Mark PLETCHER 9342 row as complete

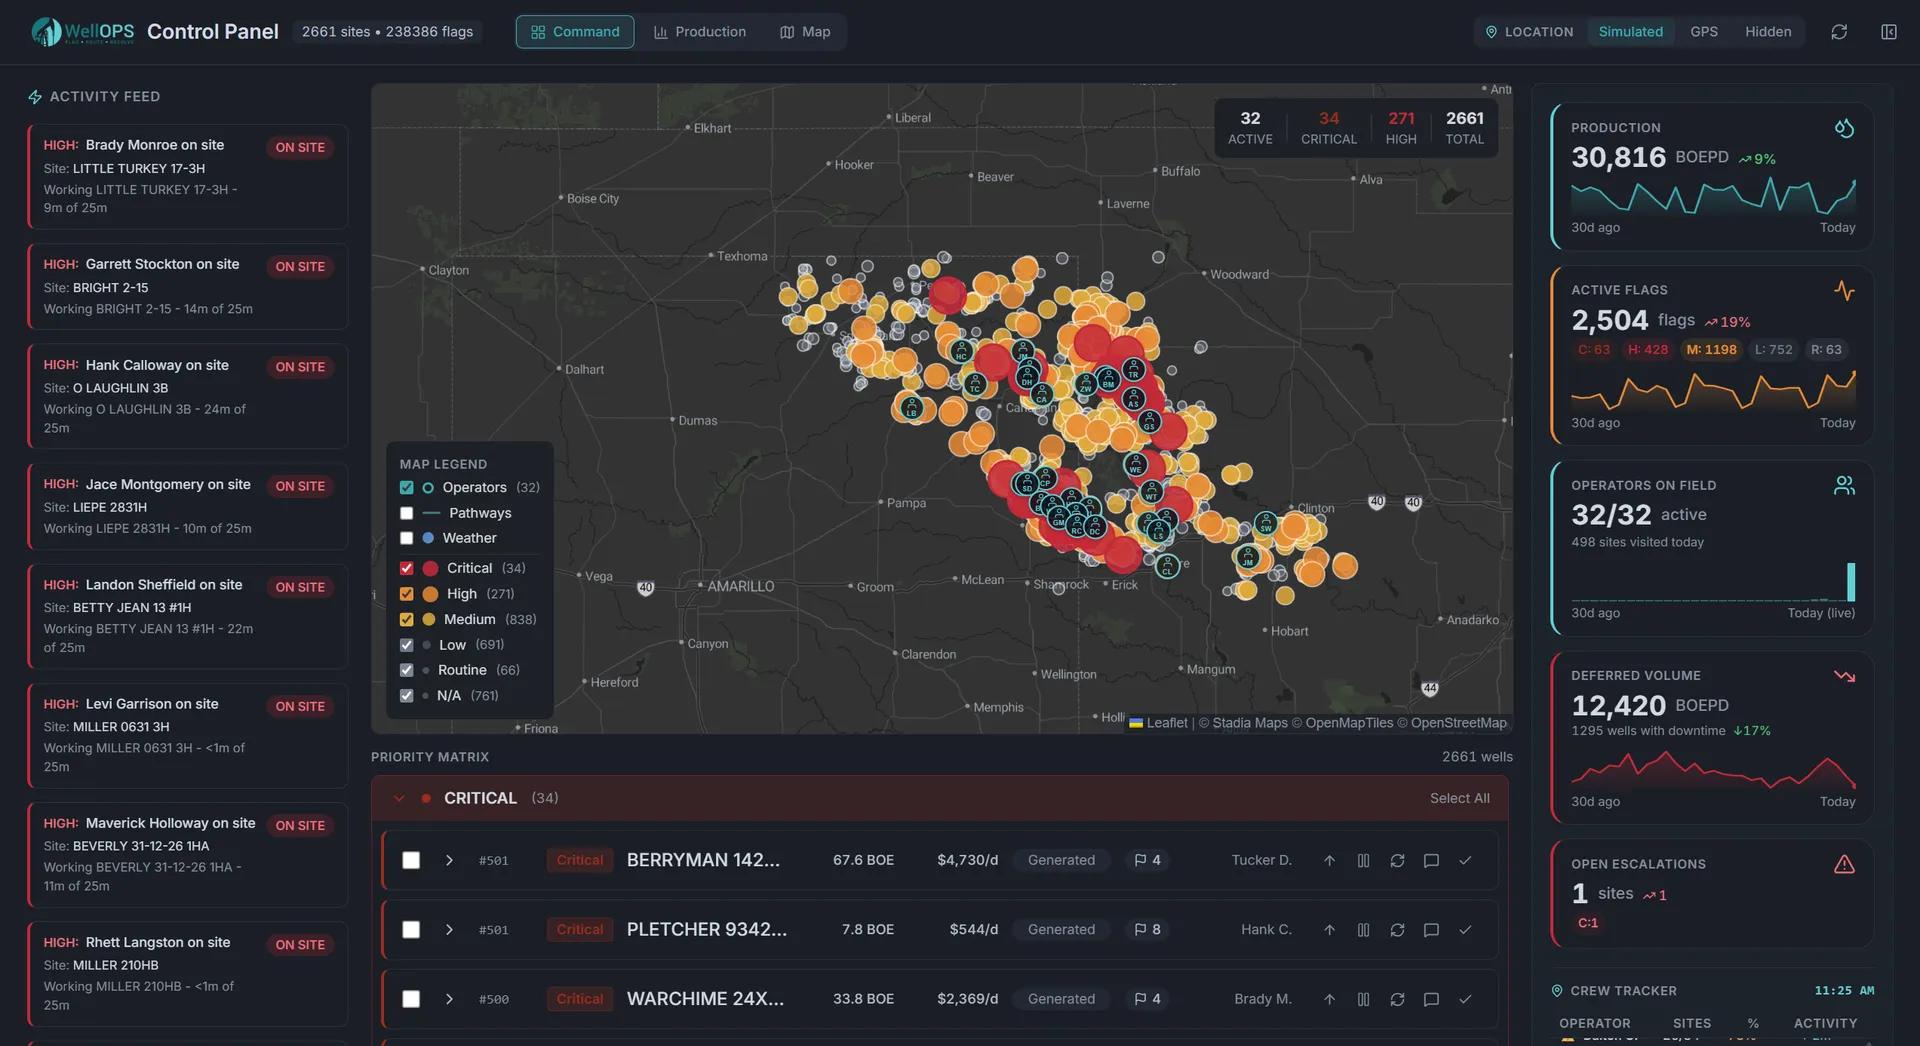coord(1465,930)
